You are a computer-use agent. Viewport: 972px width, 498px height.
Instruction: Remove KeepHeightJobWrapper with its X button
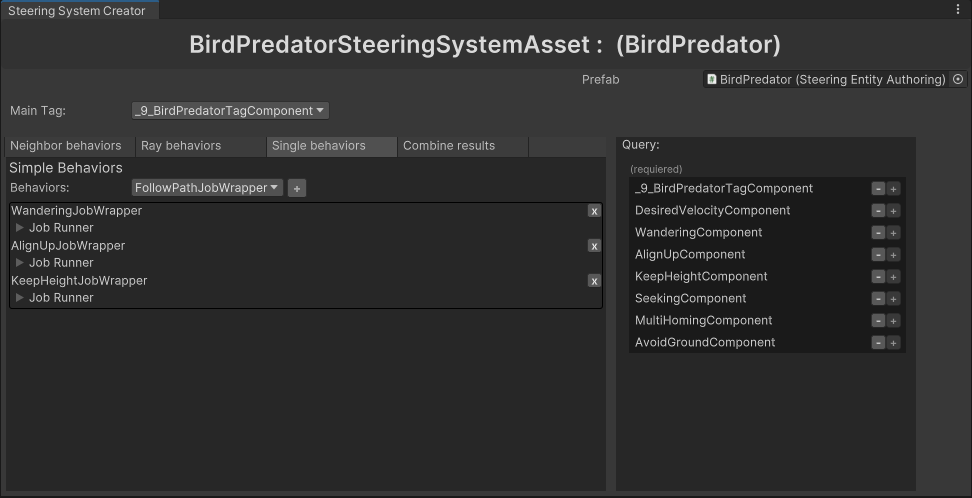[594, 281]
